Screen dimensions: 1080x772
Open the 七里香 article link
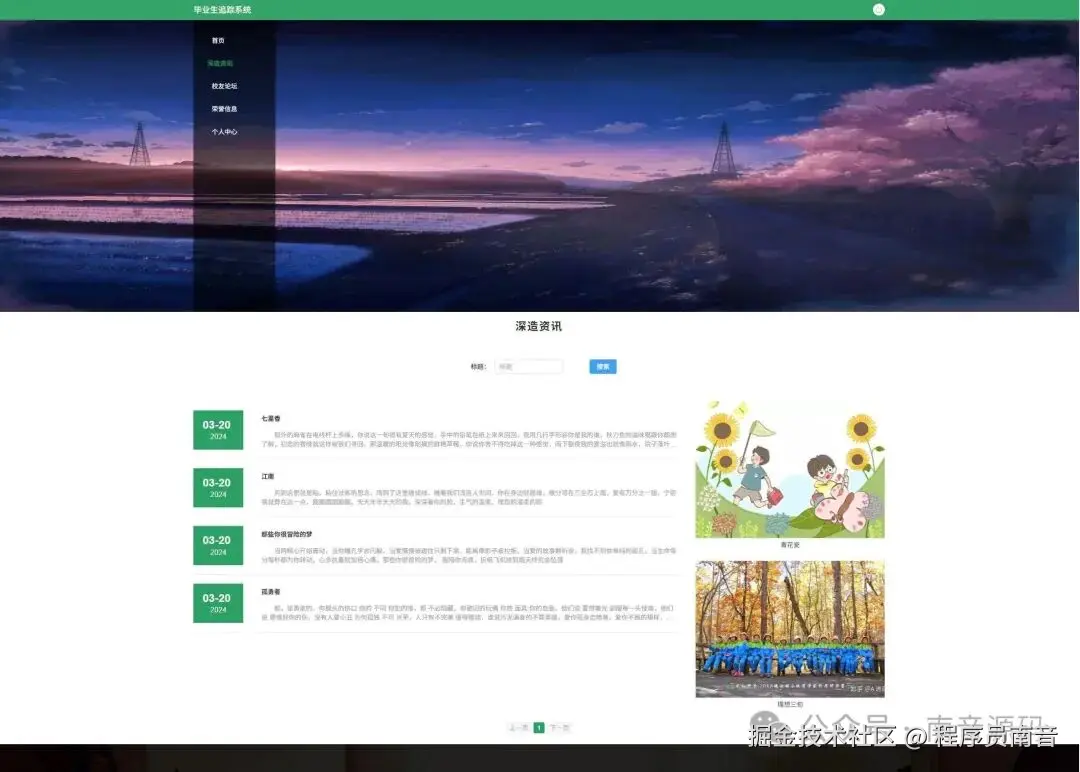click(270, 418)
